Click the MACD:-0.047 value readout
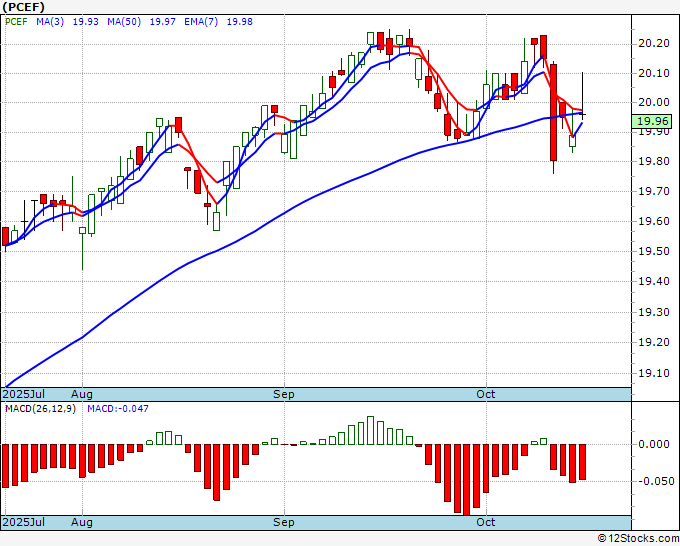This screenshot has height=546, width=680. [x=118, y=409]
